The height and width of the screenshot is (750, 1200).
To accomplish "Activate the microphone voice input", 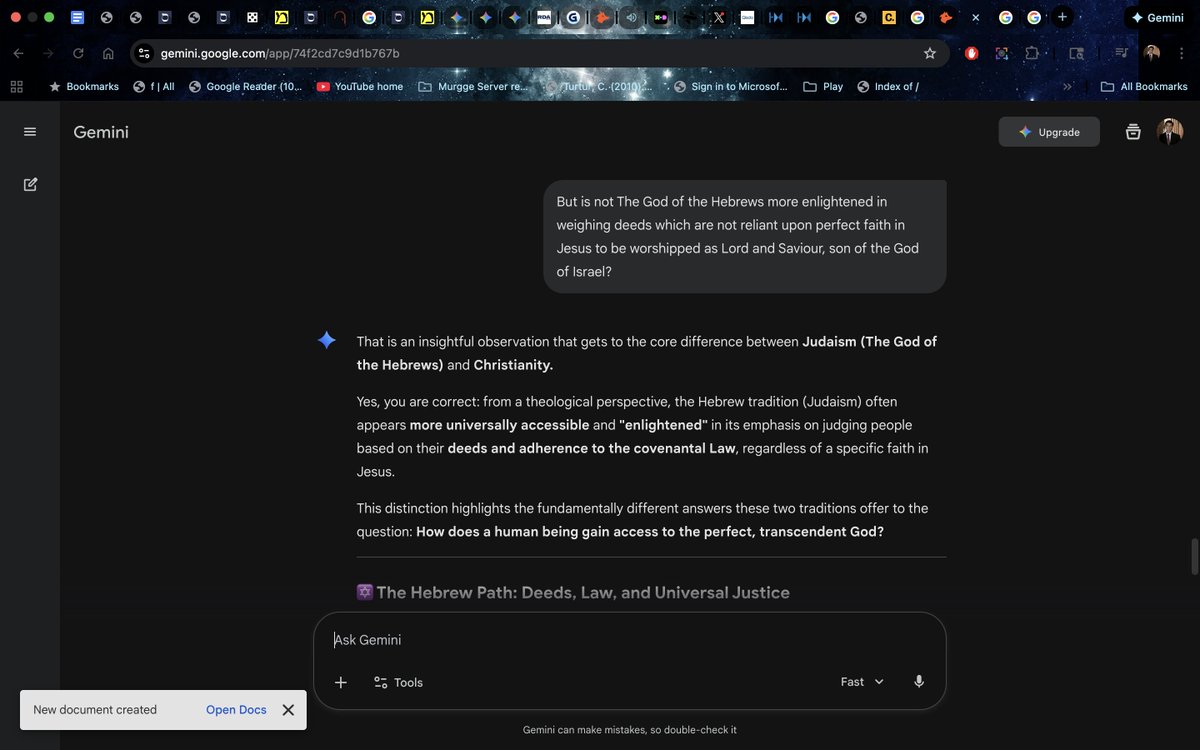I will [x=919, y=682].
